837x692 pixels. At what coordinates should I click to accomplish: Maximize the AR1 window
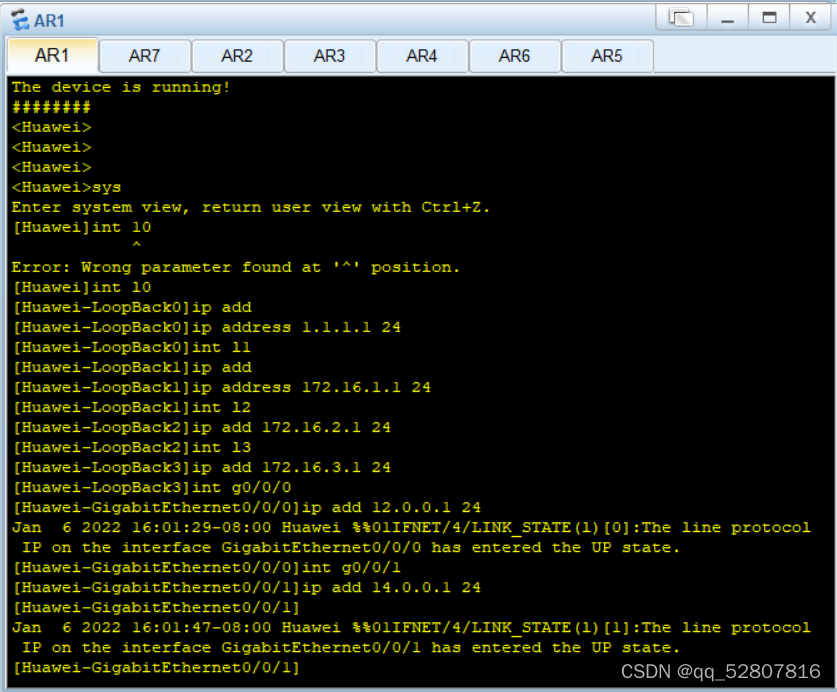point(769,18)
